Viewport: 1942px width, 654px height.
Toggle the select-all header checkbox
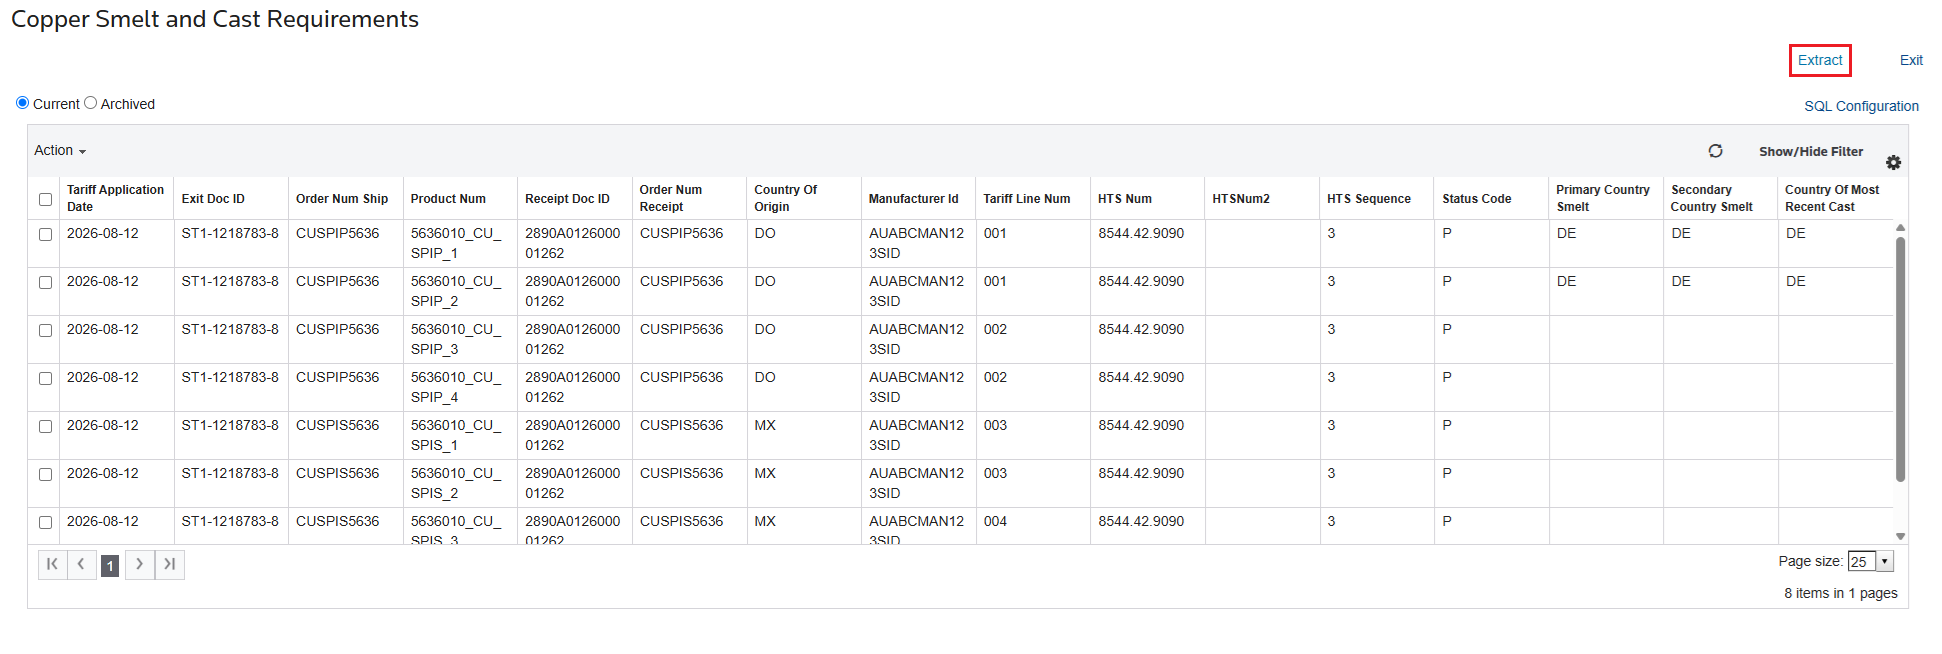click(45, 199)
